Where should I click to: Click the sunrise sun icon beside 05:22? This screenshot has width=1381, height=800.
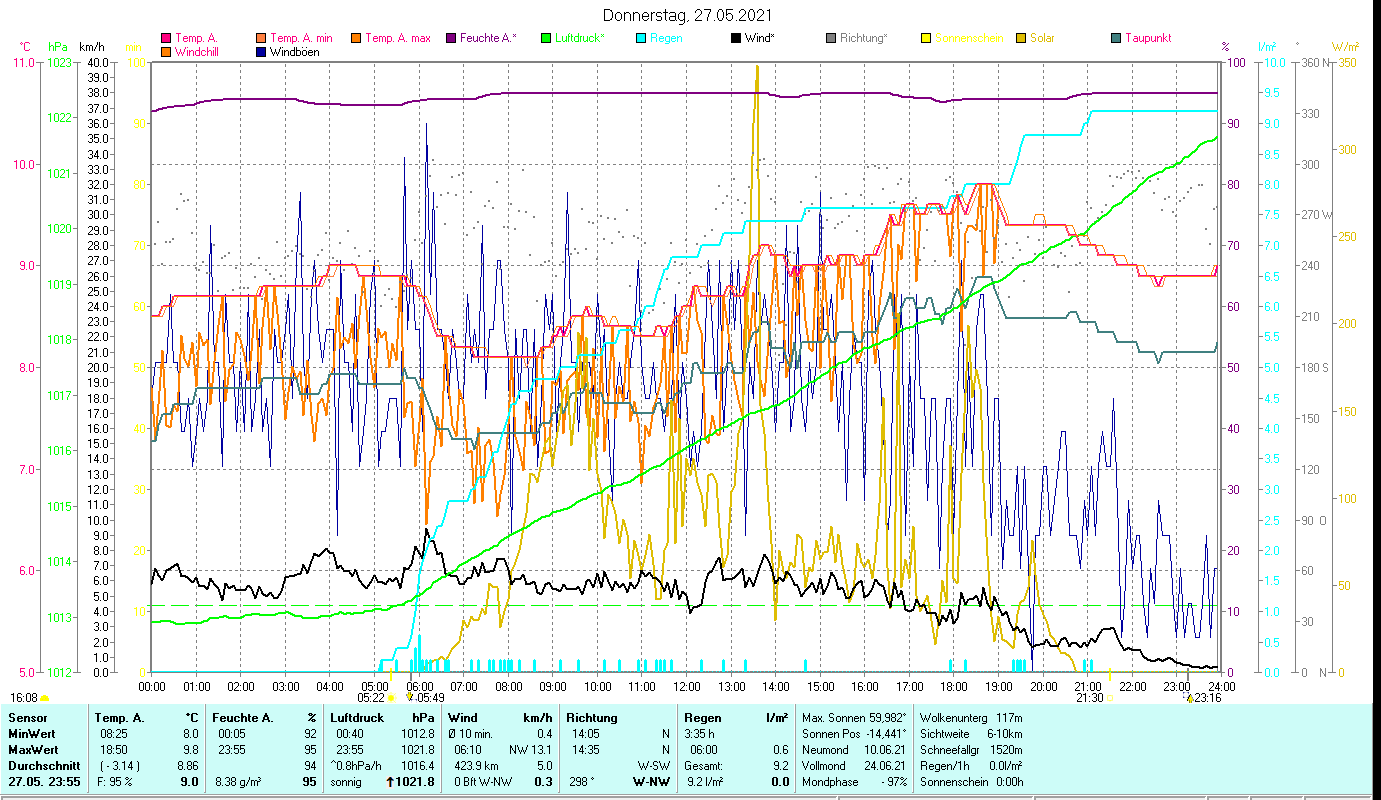click(391, 698)
